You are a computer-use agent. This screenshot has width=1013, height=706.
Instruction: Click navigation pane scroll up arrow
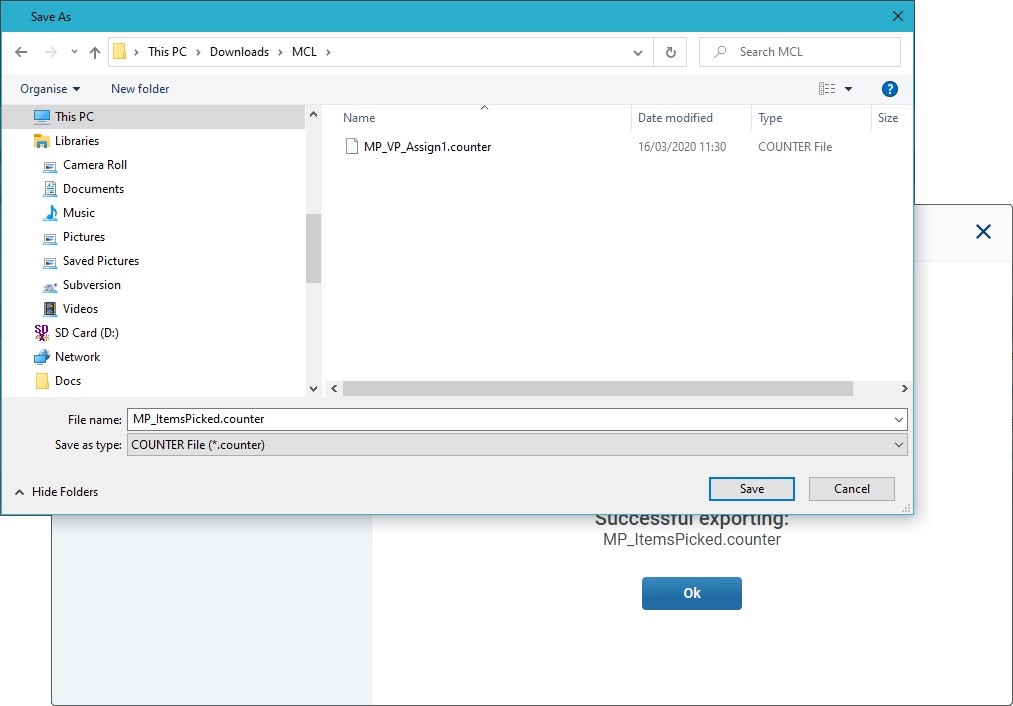tap(313, 114)
